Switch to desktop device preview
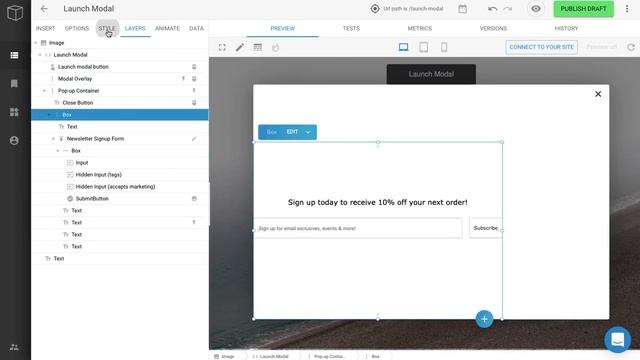640x360 pixels. point(403,47)
